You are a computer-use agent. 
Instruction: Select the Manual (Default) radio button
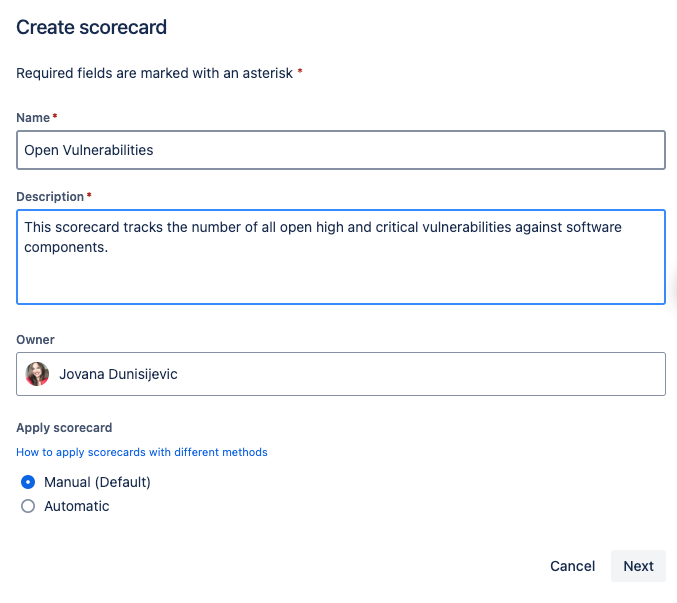[28, 482]
